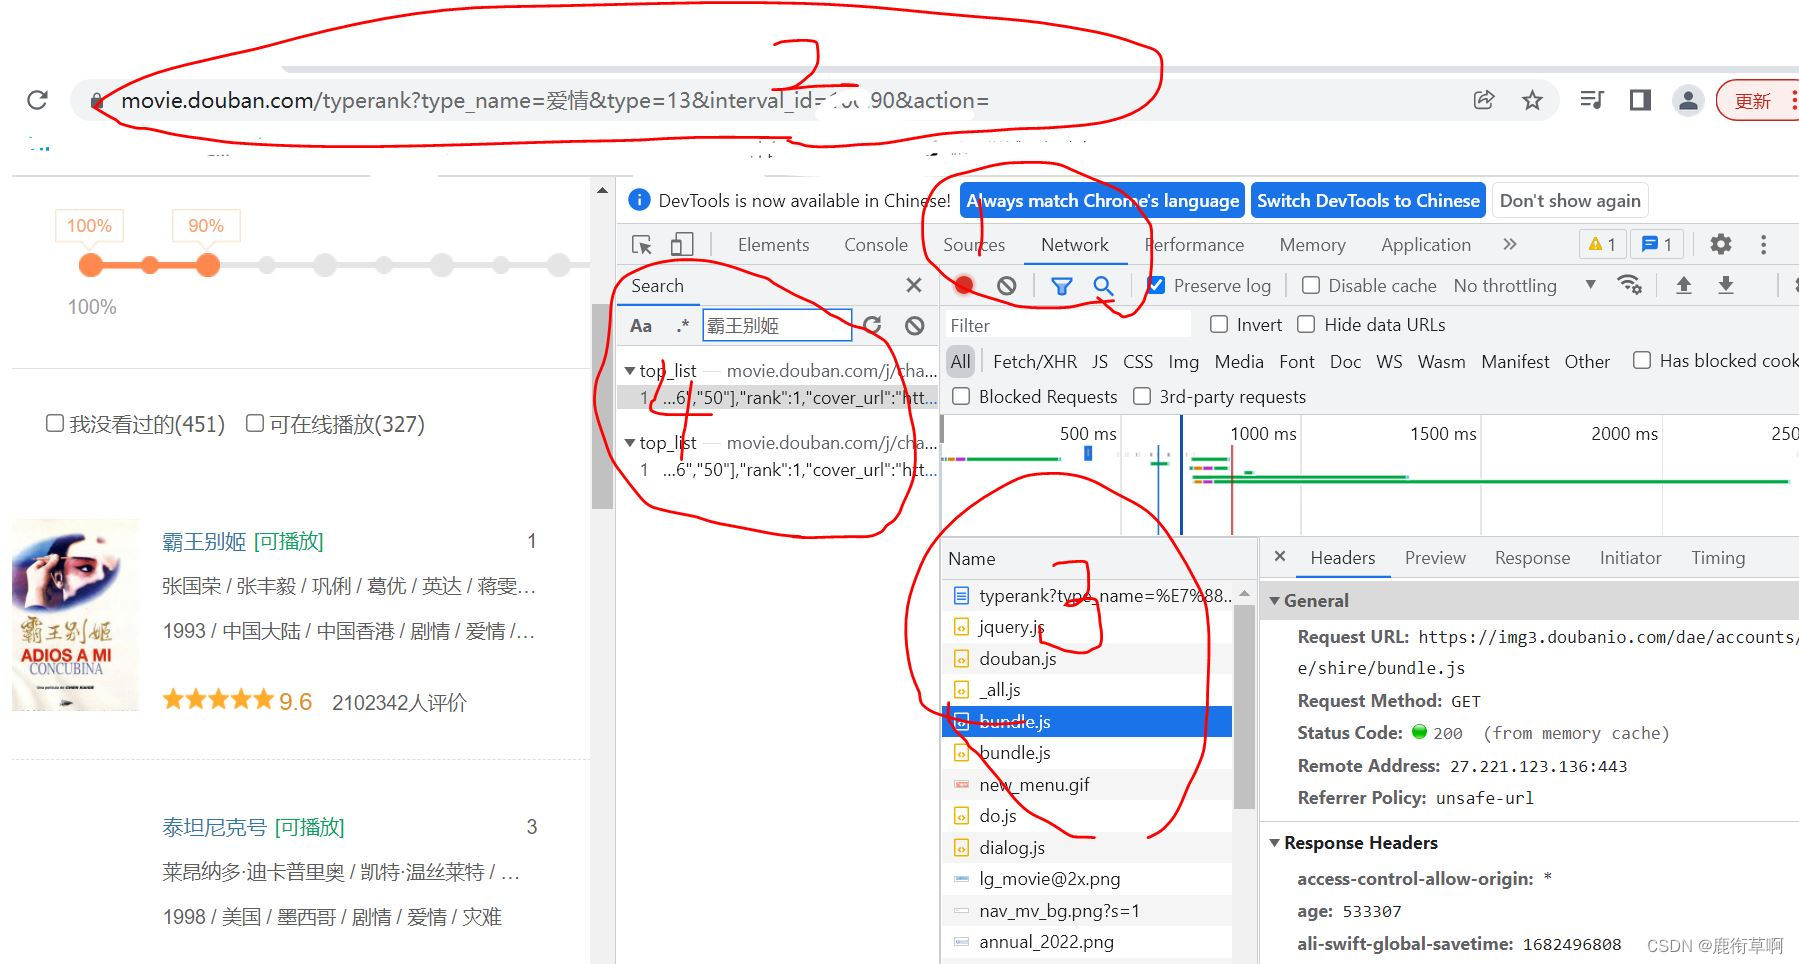The height and width of the screenshot is (964, 1799).
Task: Click the 霸王别姬 movie poster thumbnail
Action: [x=75, y=615]
